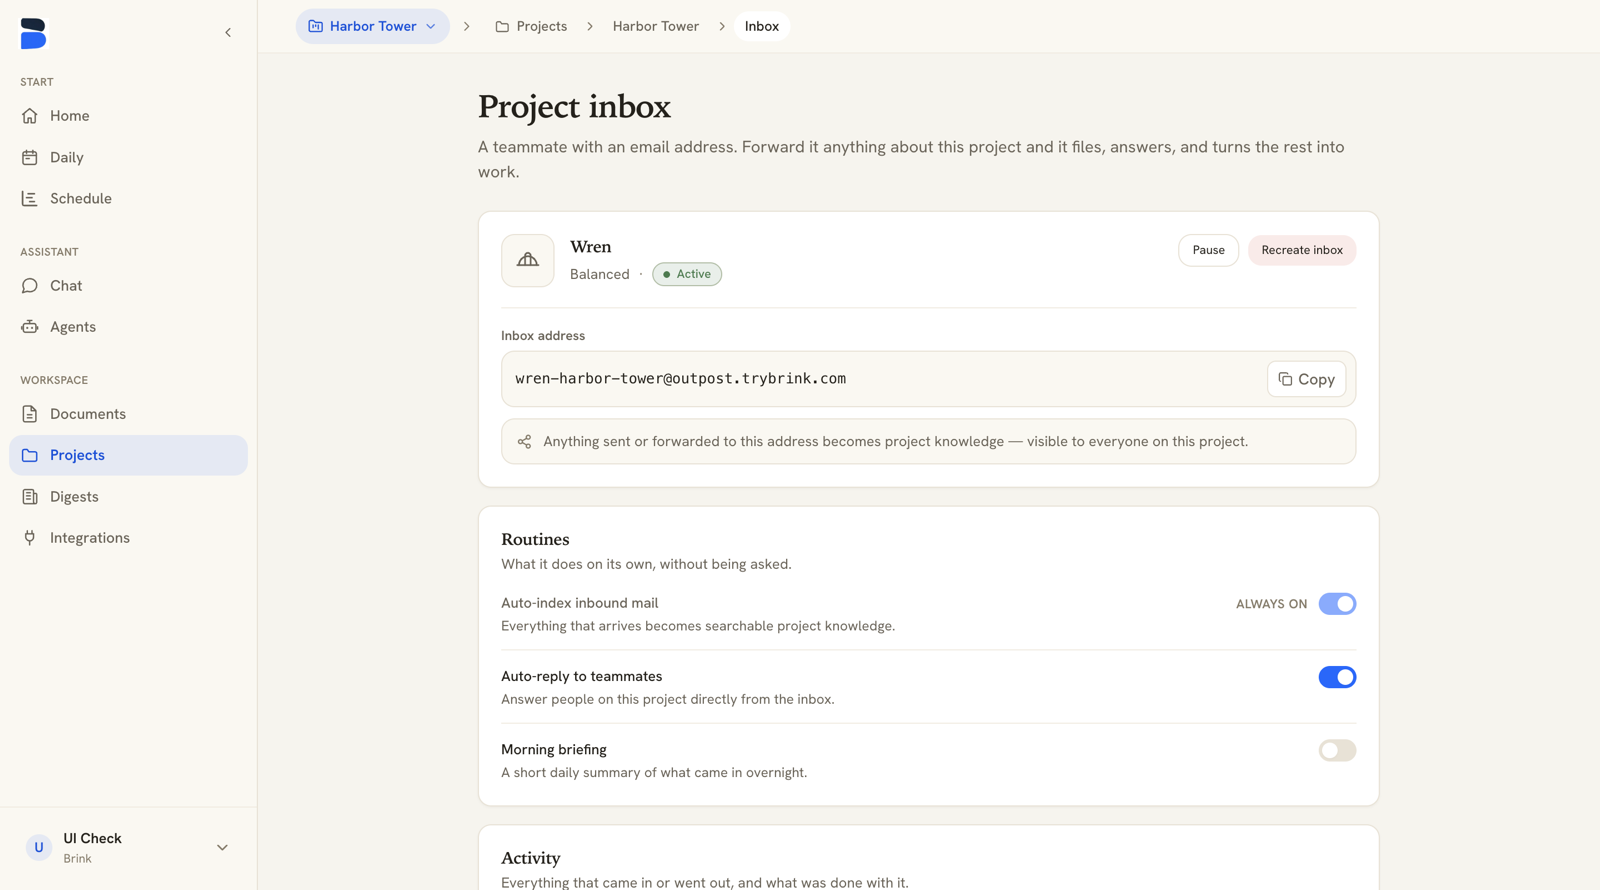Click the U user avatar
The image size is (1600, 890).
pos(39,848)
